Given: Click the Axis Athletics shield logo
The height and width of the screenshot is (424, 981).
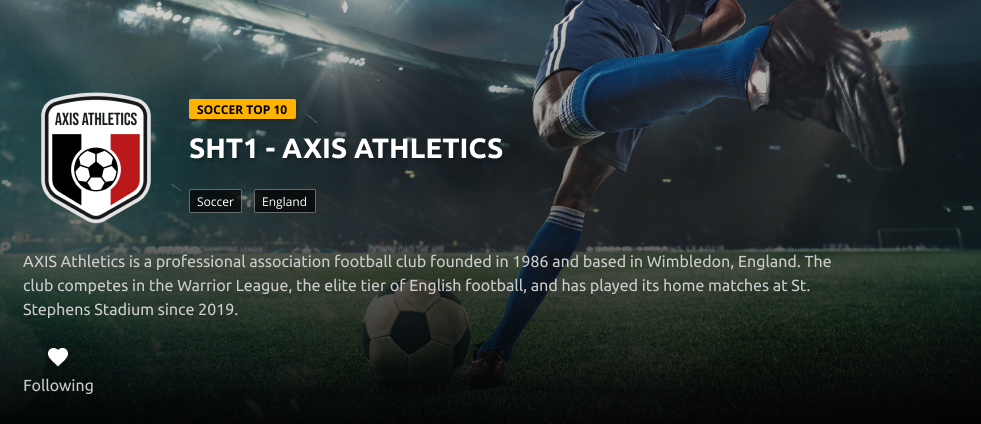Looking at the screenshot, I should [x=96, y=158].
